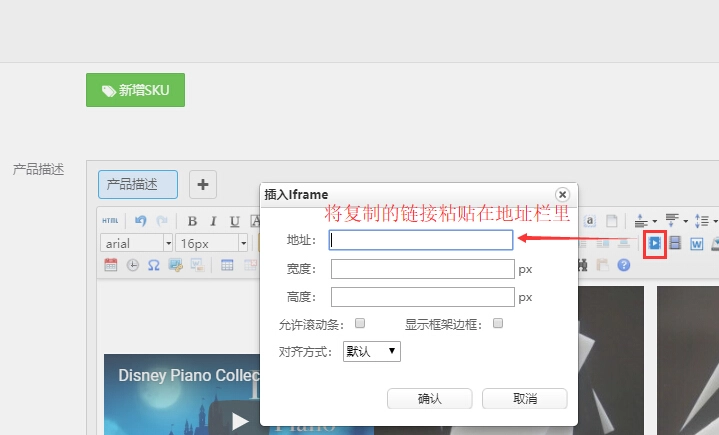Toggle italic text formatting

(x=213, y=221)
